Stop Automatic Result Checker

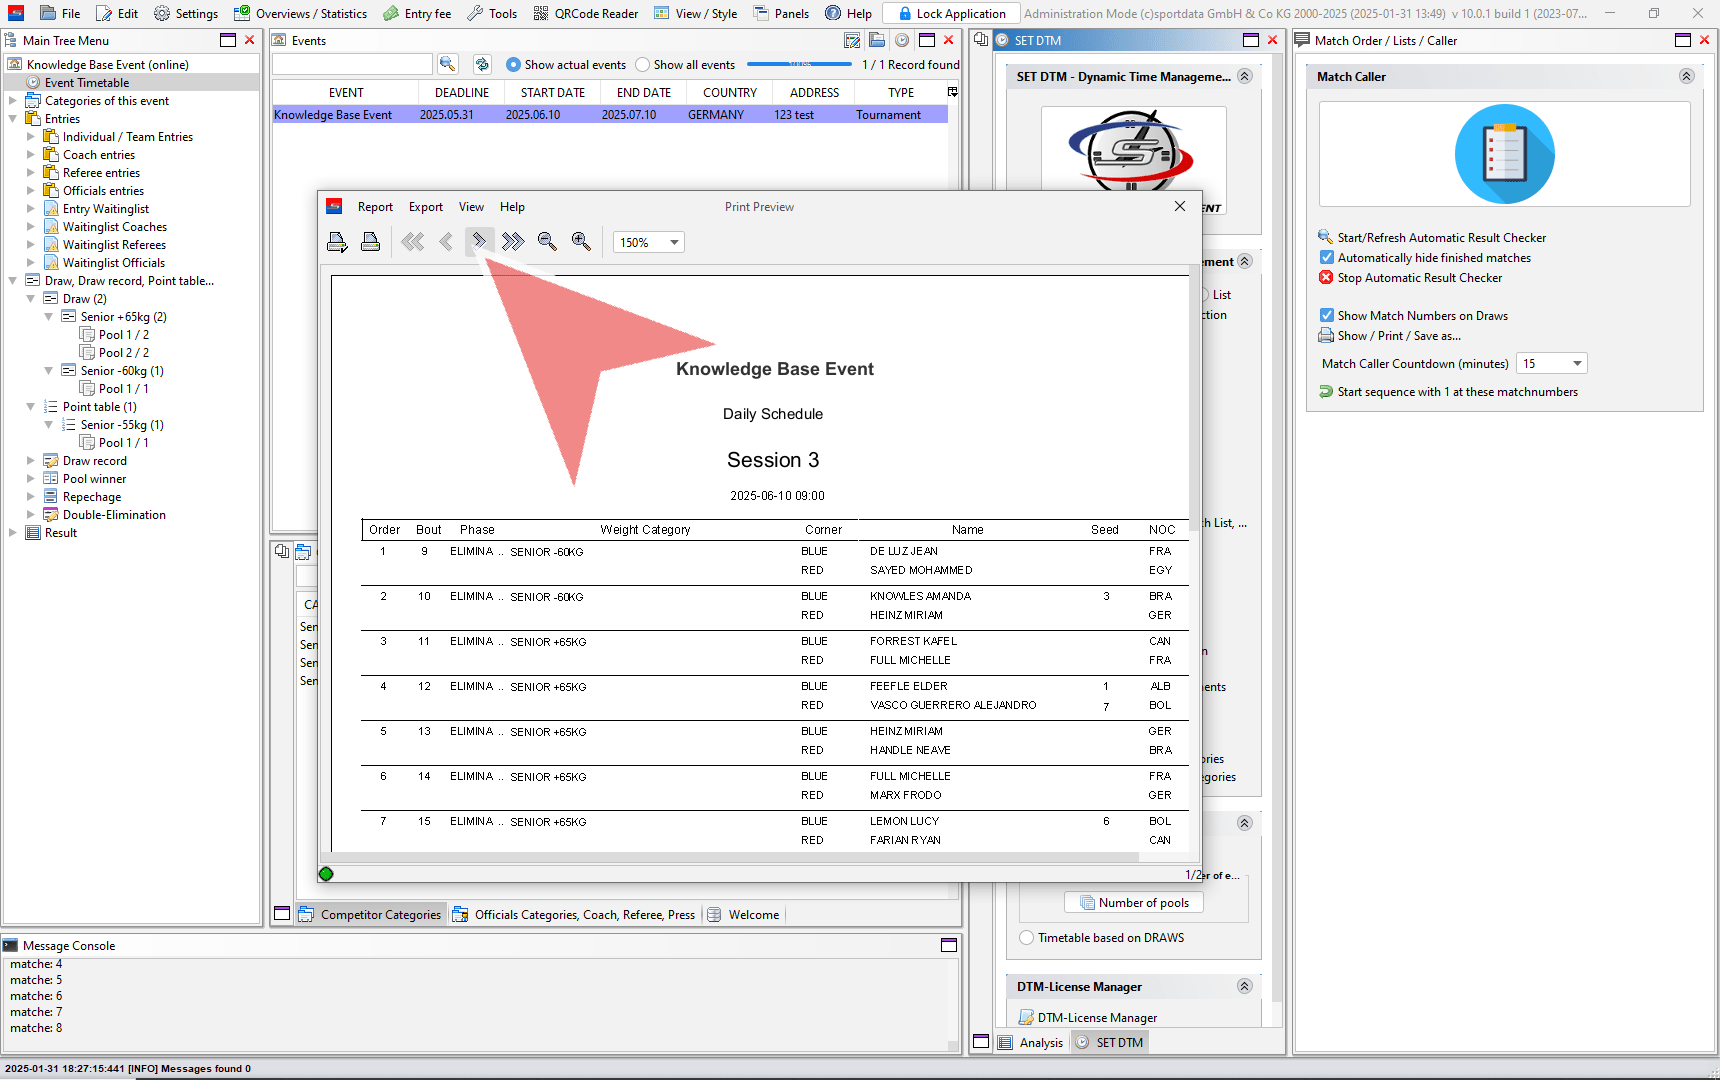[x=1419, y=278]
